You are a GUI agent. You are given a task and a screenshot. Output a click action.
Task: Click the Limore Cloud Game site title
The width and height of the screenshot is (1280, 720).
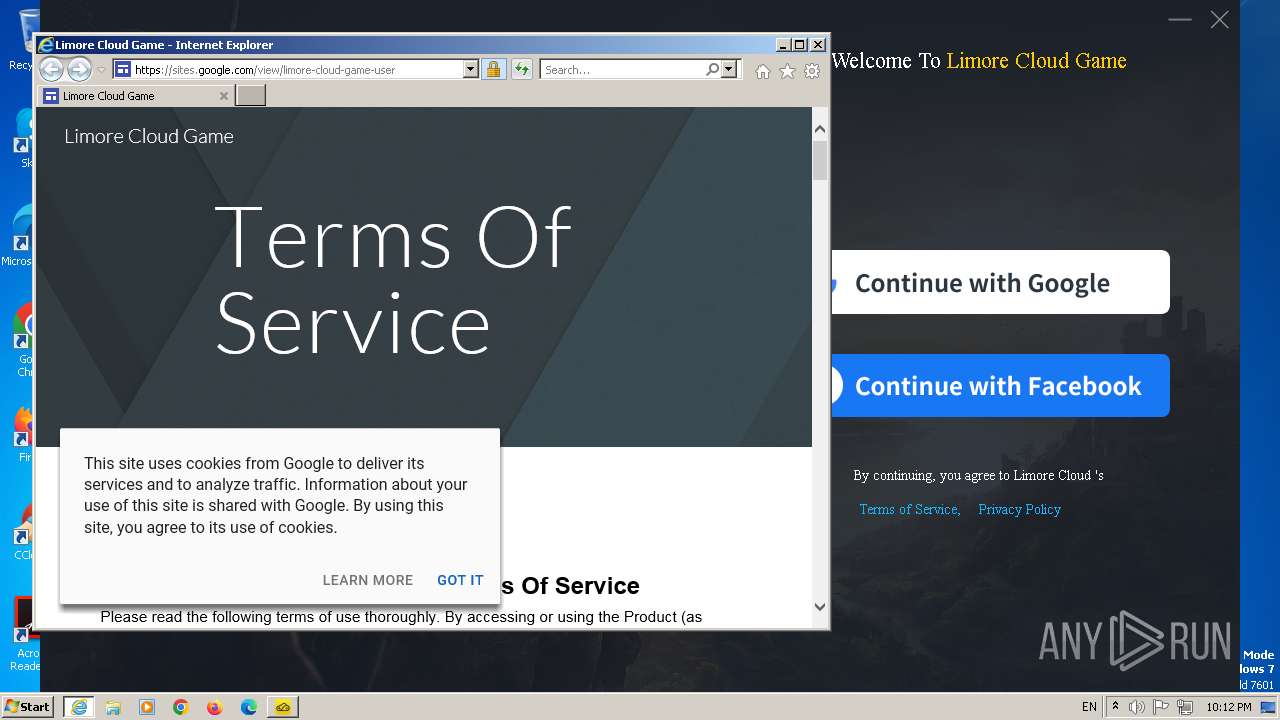149,136
